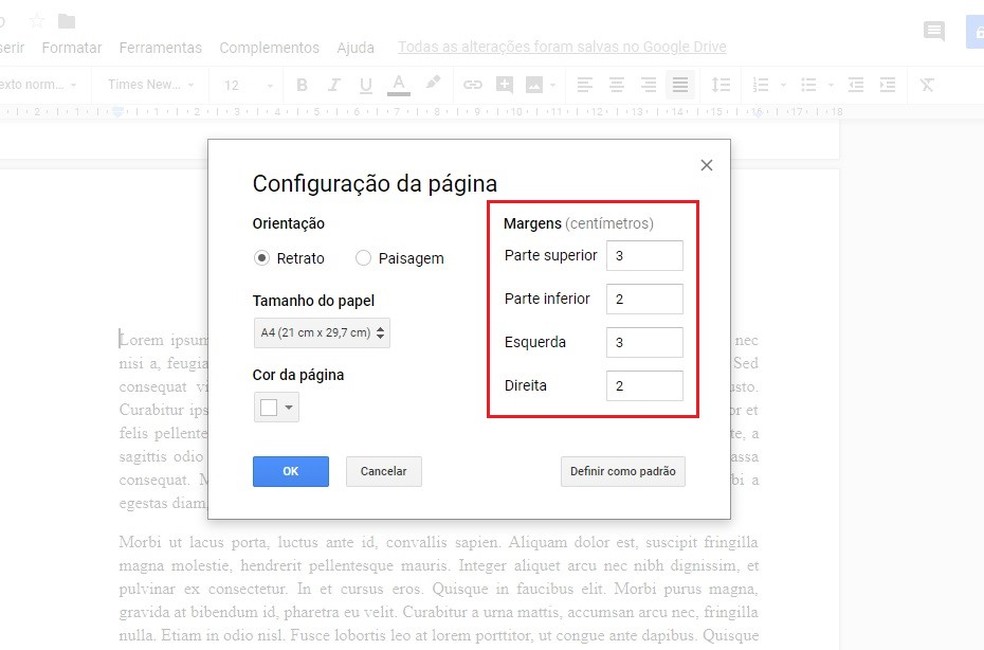Open the Formatar menu
The height and width of the screenshot is (650, 984).
pyautogui.click(x=71, y=47)
